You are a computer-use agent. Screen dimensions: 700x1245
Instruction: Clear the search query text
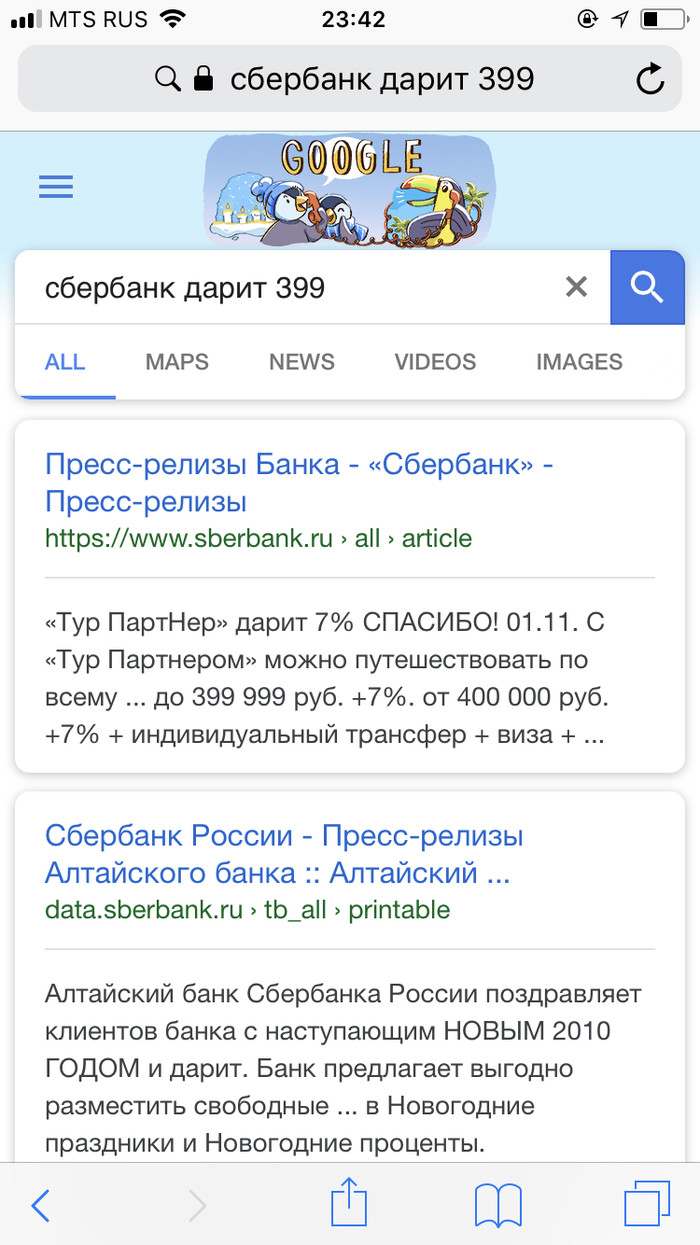tap(576, 288)
